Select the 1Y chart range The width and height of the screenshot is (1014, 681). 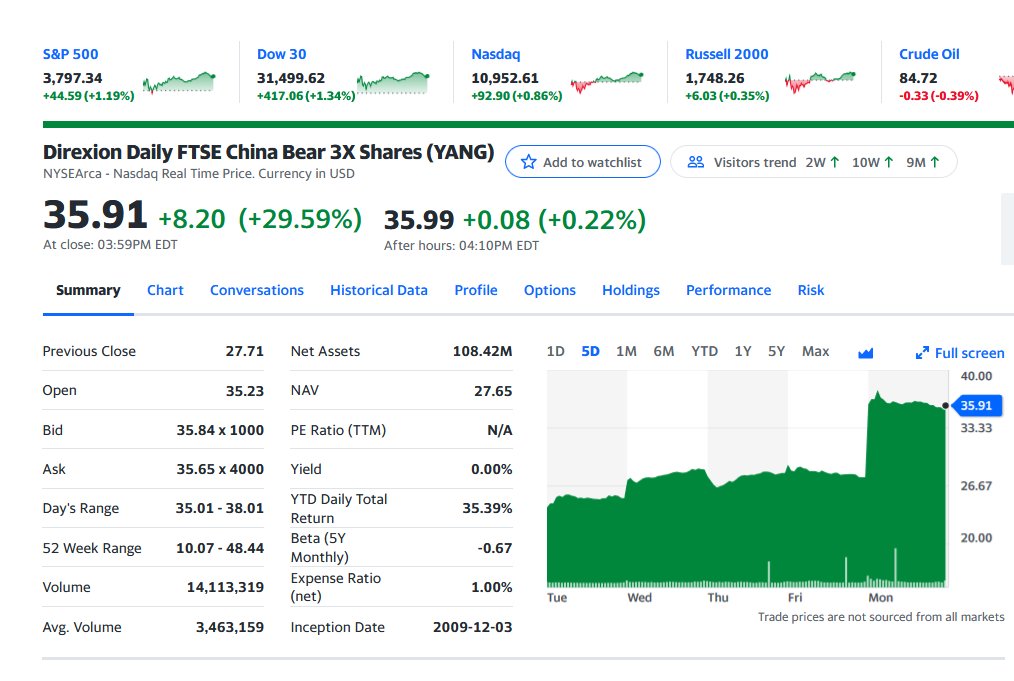click(743, 351)
